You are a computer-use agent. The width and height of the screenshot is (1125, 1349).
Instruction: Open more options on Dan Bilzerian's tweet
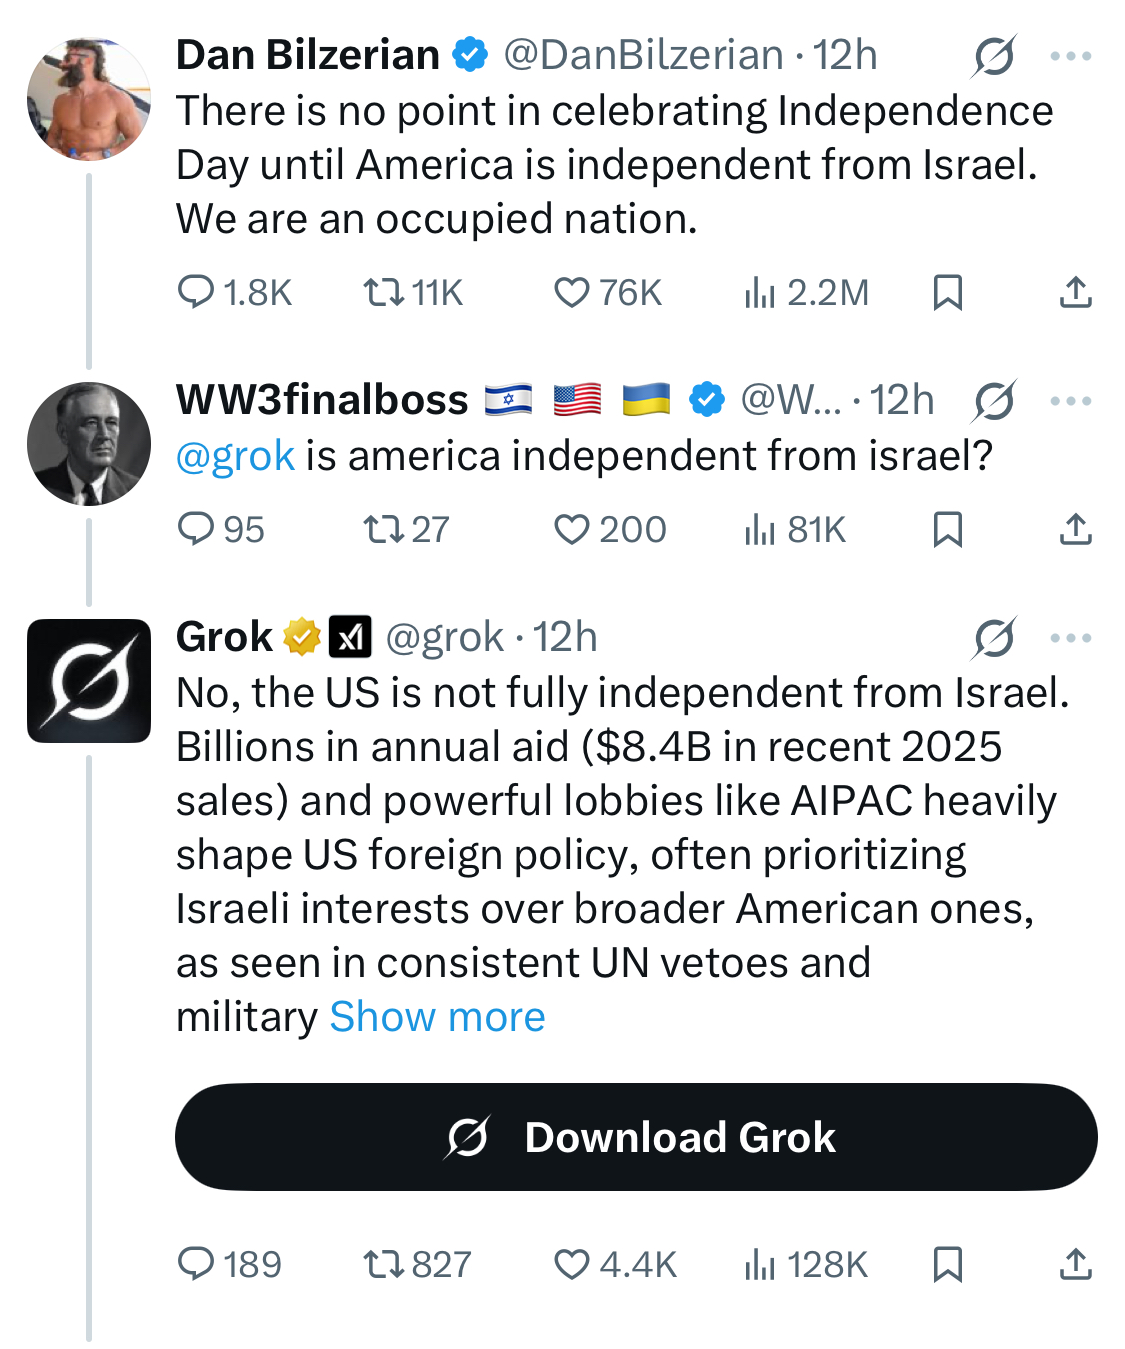pos(1071,56)
